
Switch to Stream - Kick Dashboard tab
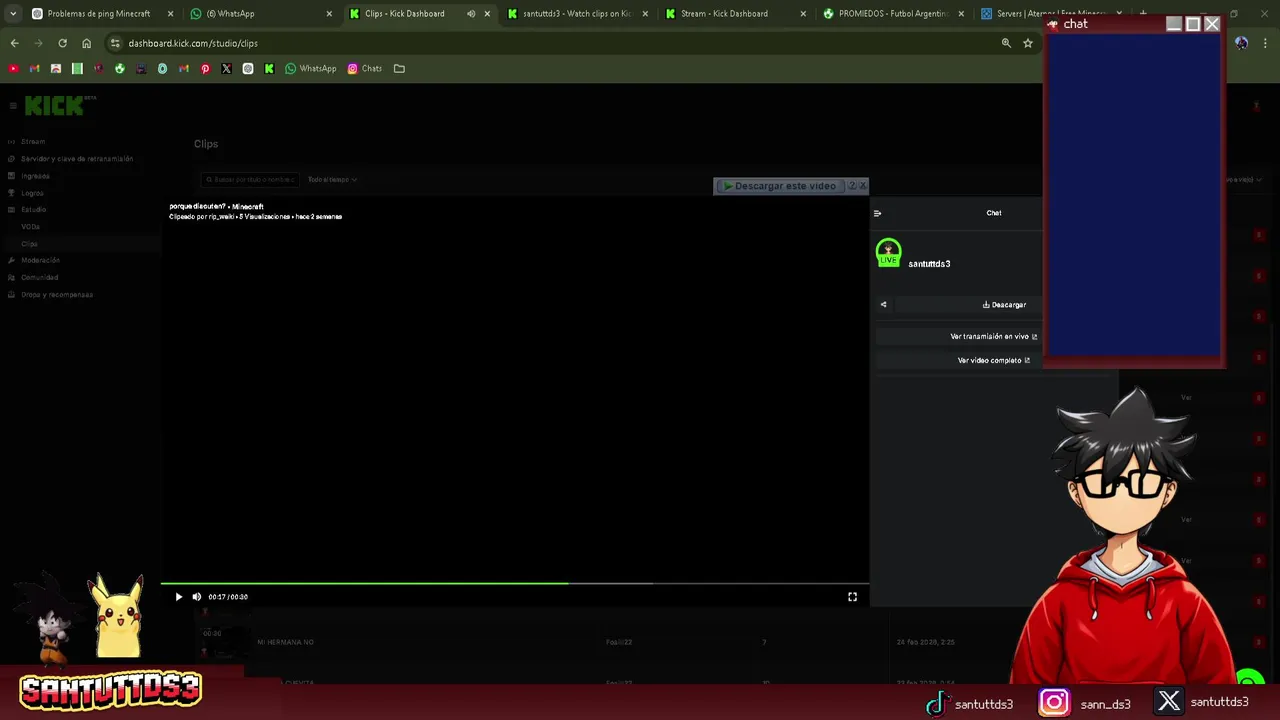[x=735, y=14]
